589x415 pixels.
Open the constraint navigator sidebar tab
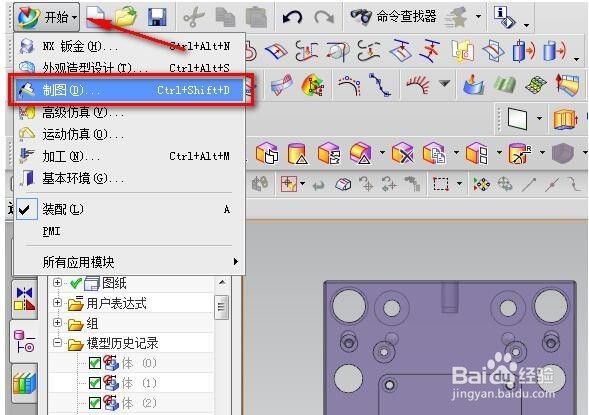tap(25, 299)
